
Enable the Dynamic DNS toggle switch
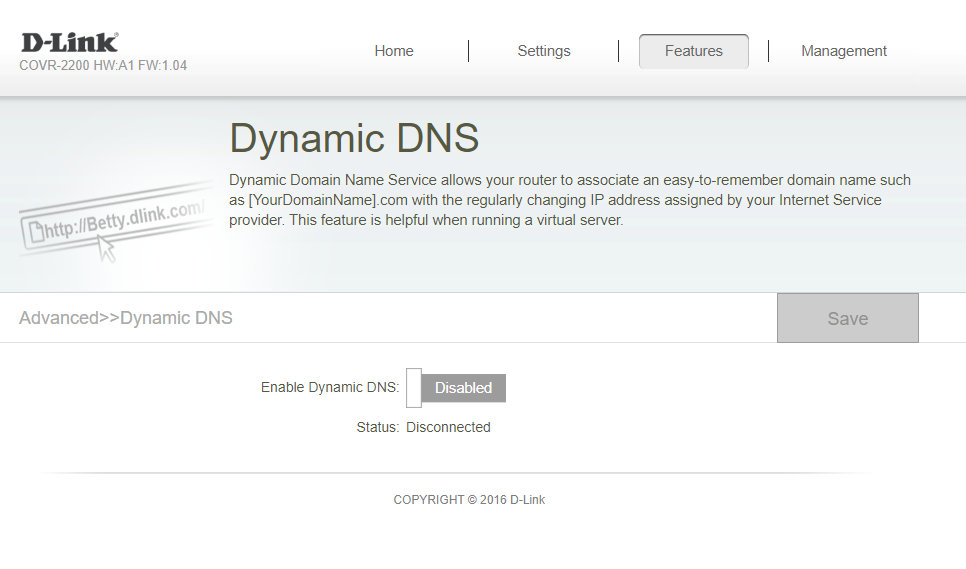455,388
